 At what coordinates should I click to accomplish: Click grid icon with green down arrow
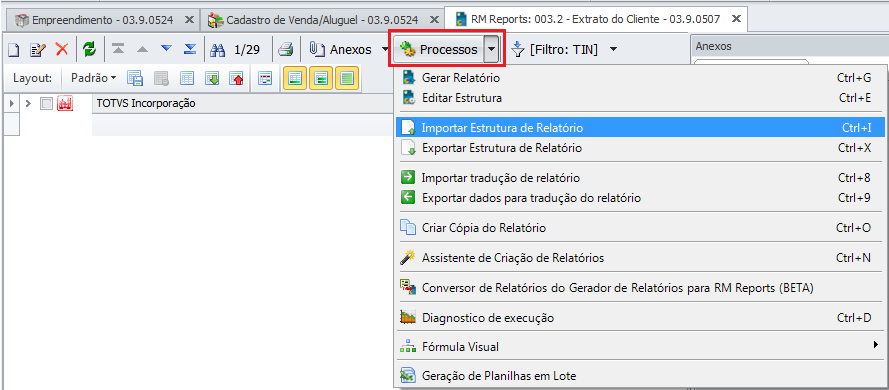pos(212,78)
